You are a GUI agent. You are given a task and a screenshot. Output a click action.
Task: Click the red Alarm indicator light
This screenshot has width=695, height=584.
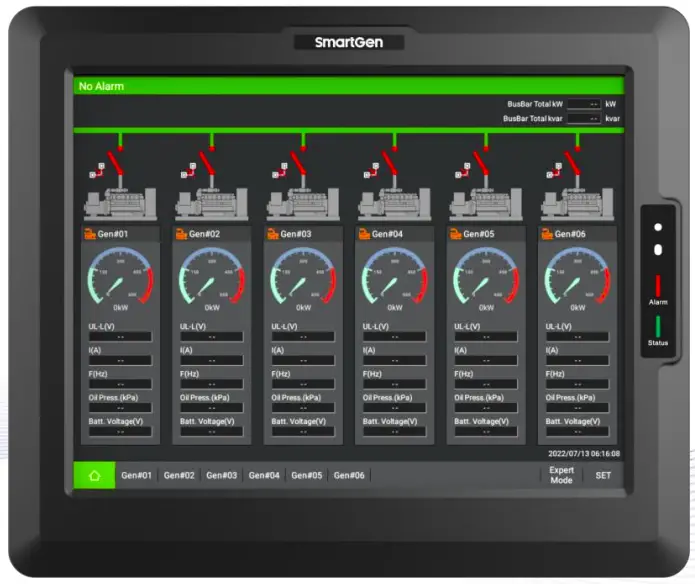658,285
